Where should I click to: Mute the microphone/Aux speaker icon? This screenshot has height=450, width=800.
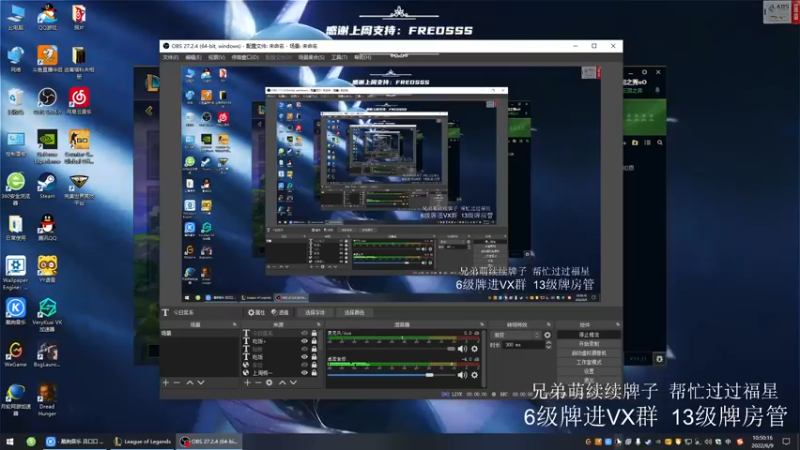click(x=462, y=349)
